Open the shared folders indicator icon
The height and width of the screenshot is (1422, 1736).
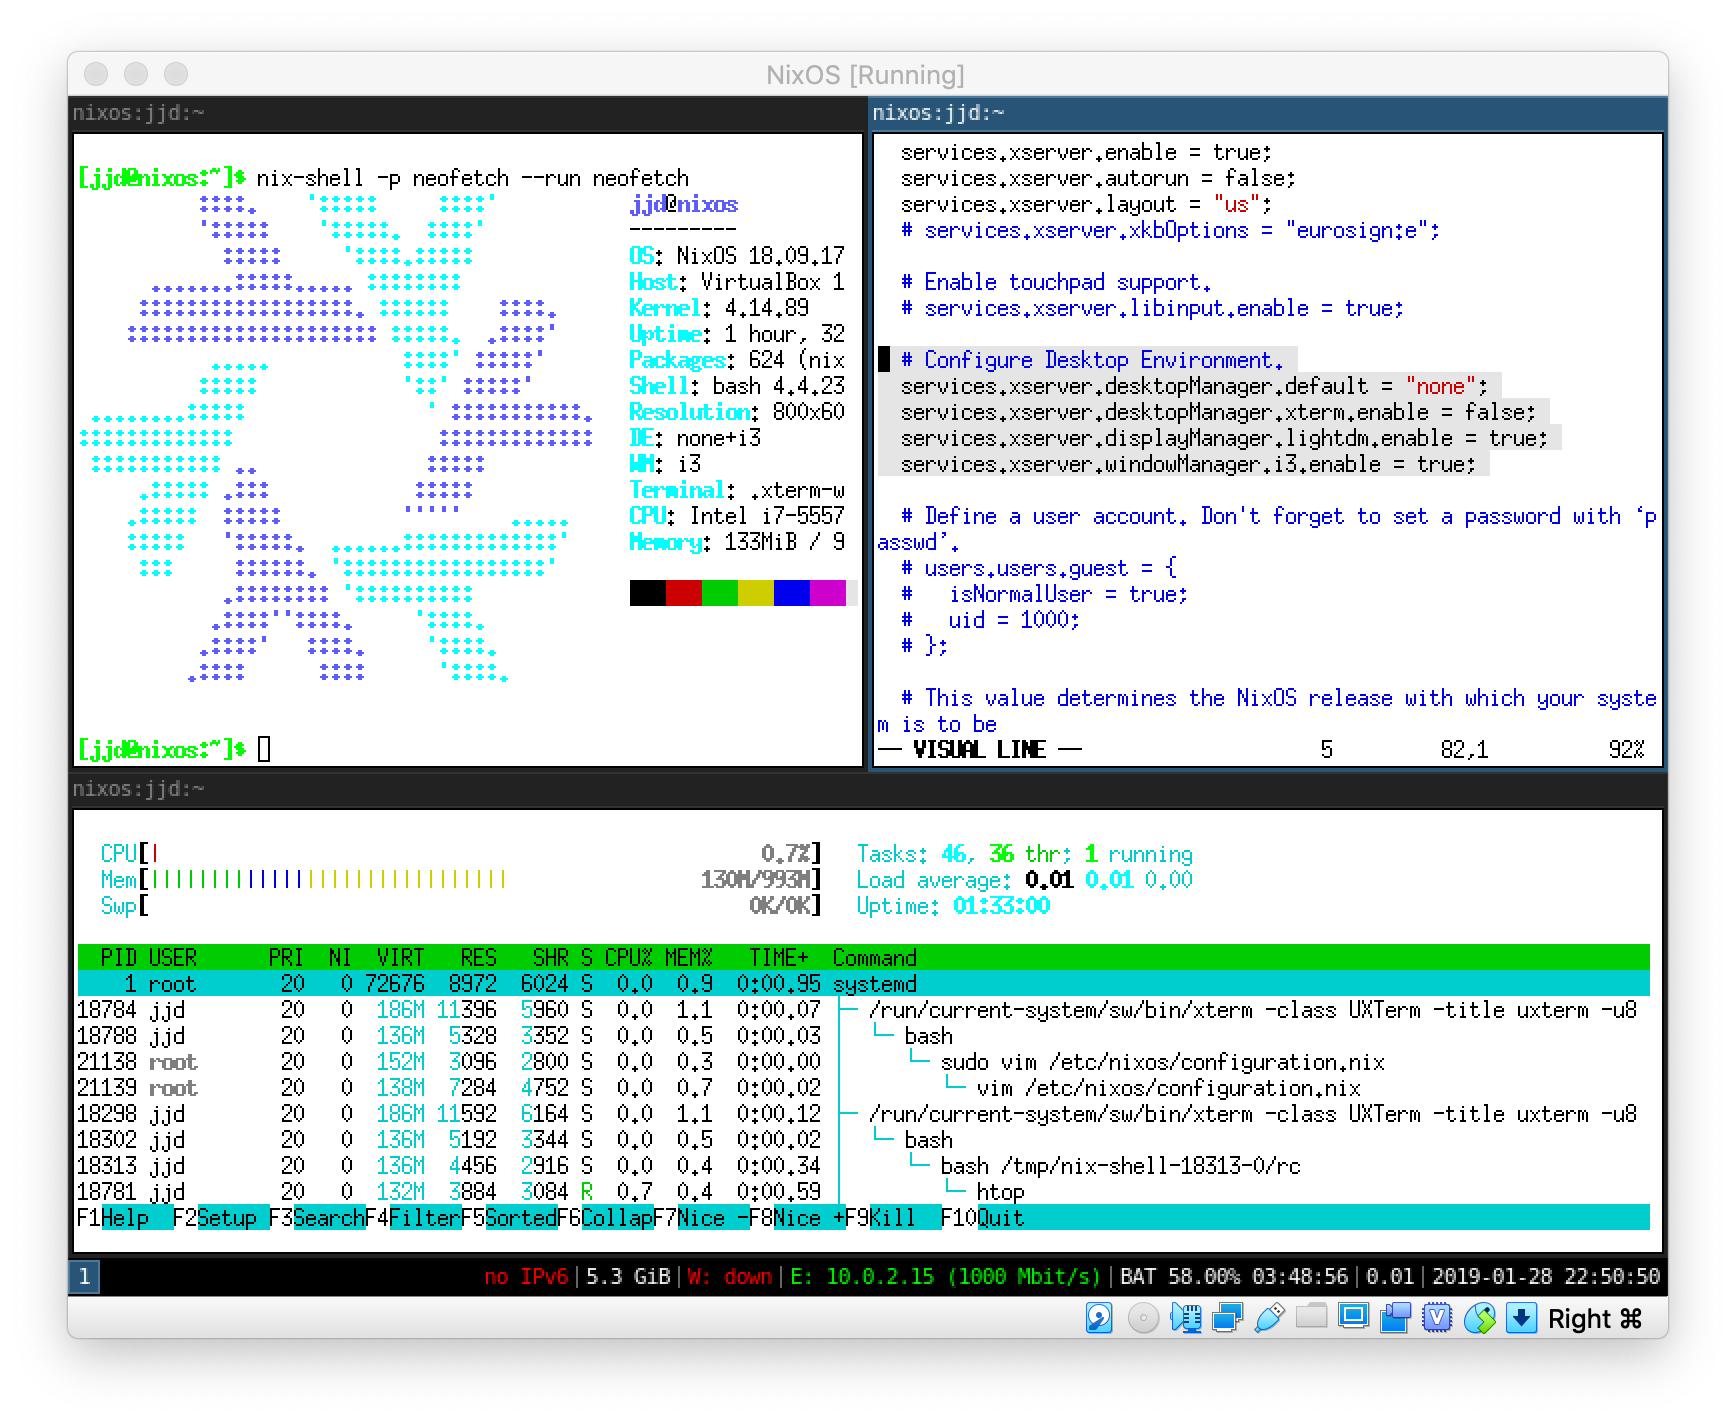click(x=1311, y=1318)
